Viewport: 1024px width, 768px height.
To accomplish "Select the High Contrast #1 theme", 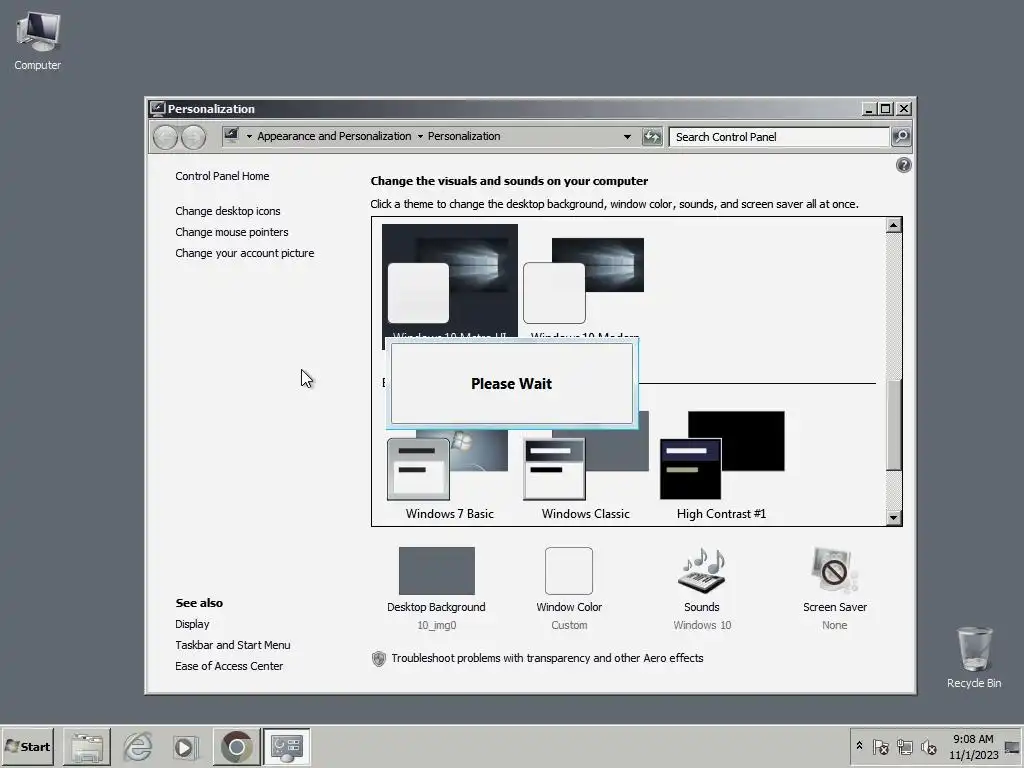I will point(722,466).
